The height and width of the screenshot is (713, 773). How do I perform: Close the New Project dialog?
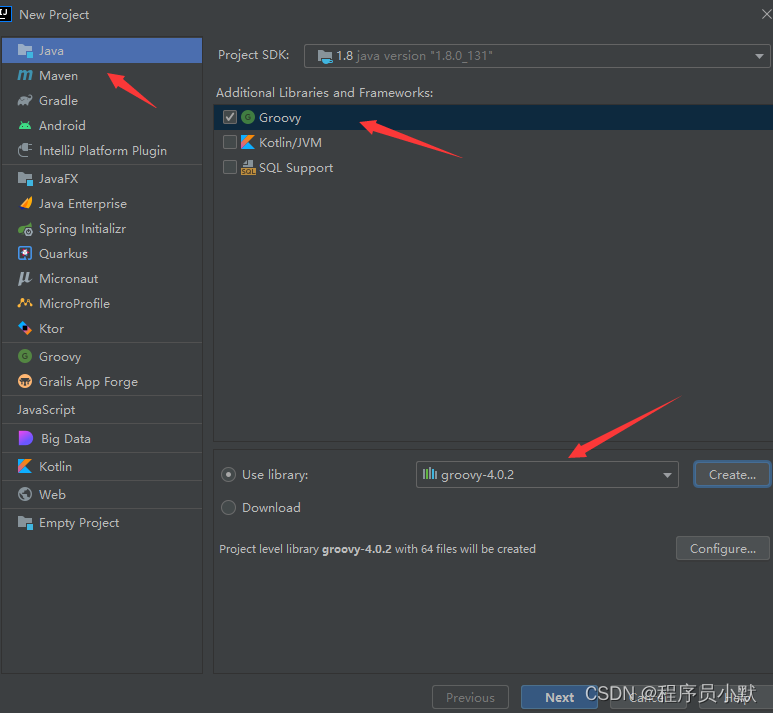coord(767,14)
